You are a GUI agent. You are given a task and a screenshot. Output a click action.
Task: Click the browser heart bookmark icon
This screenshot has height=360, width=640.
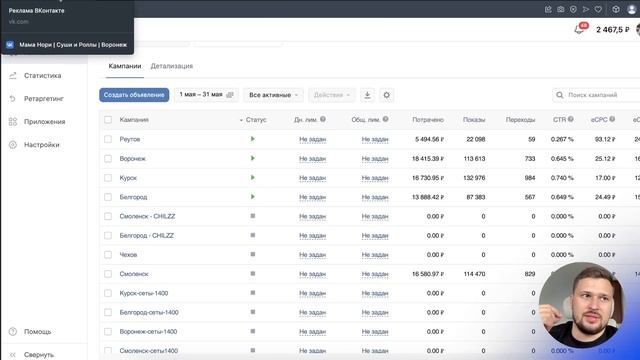pos(598,9)
